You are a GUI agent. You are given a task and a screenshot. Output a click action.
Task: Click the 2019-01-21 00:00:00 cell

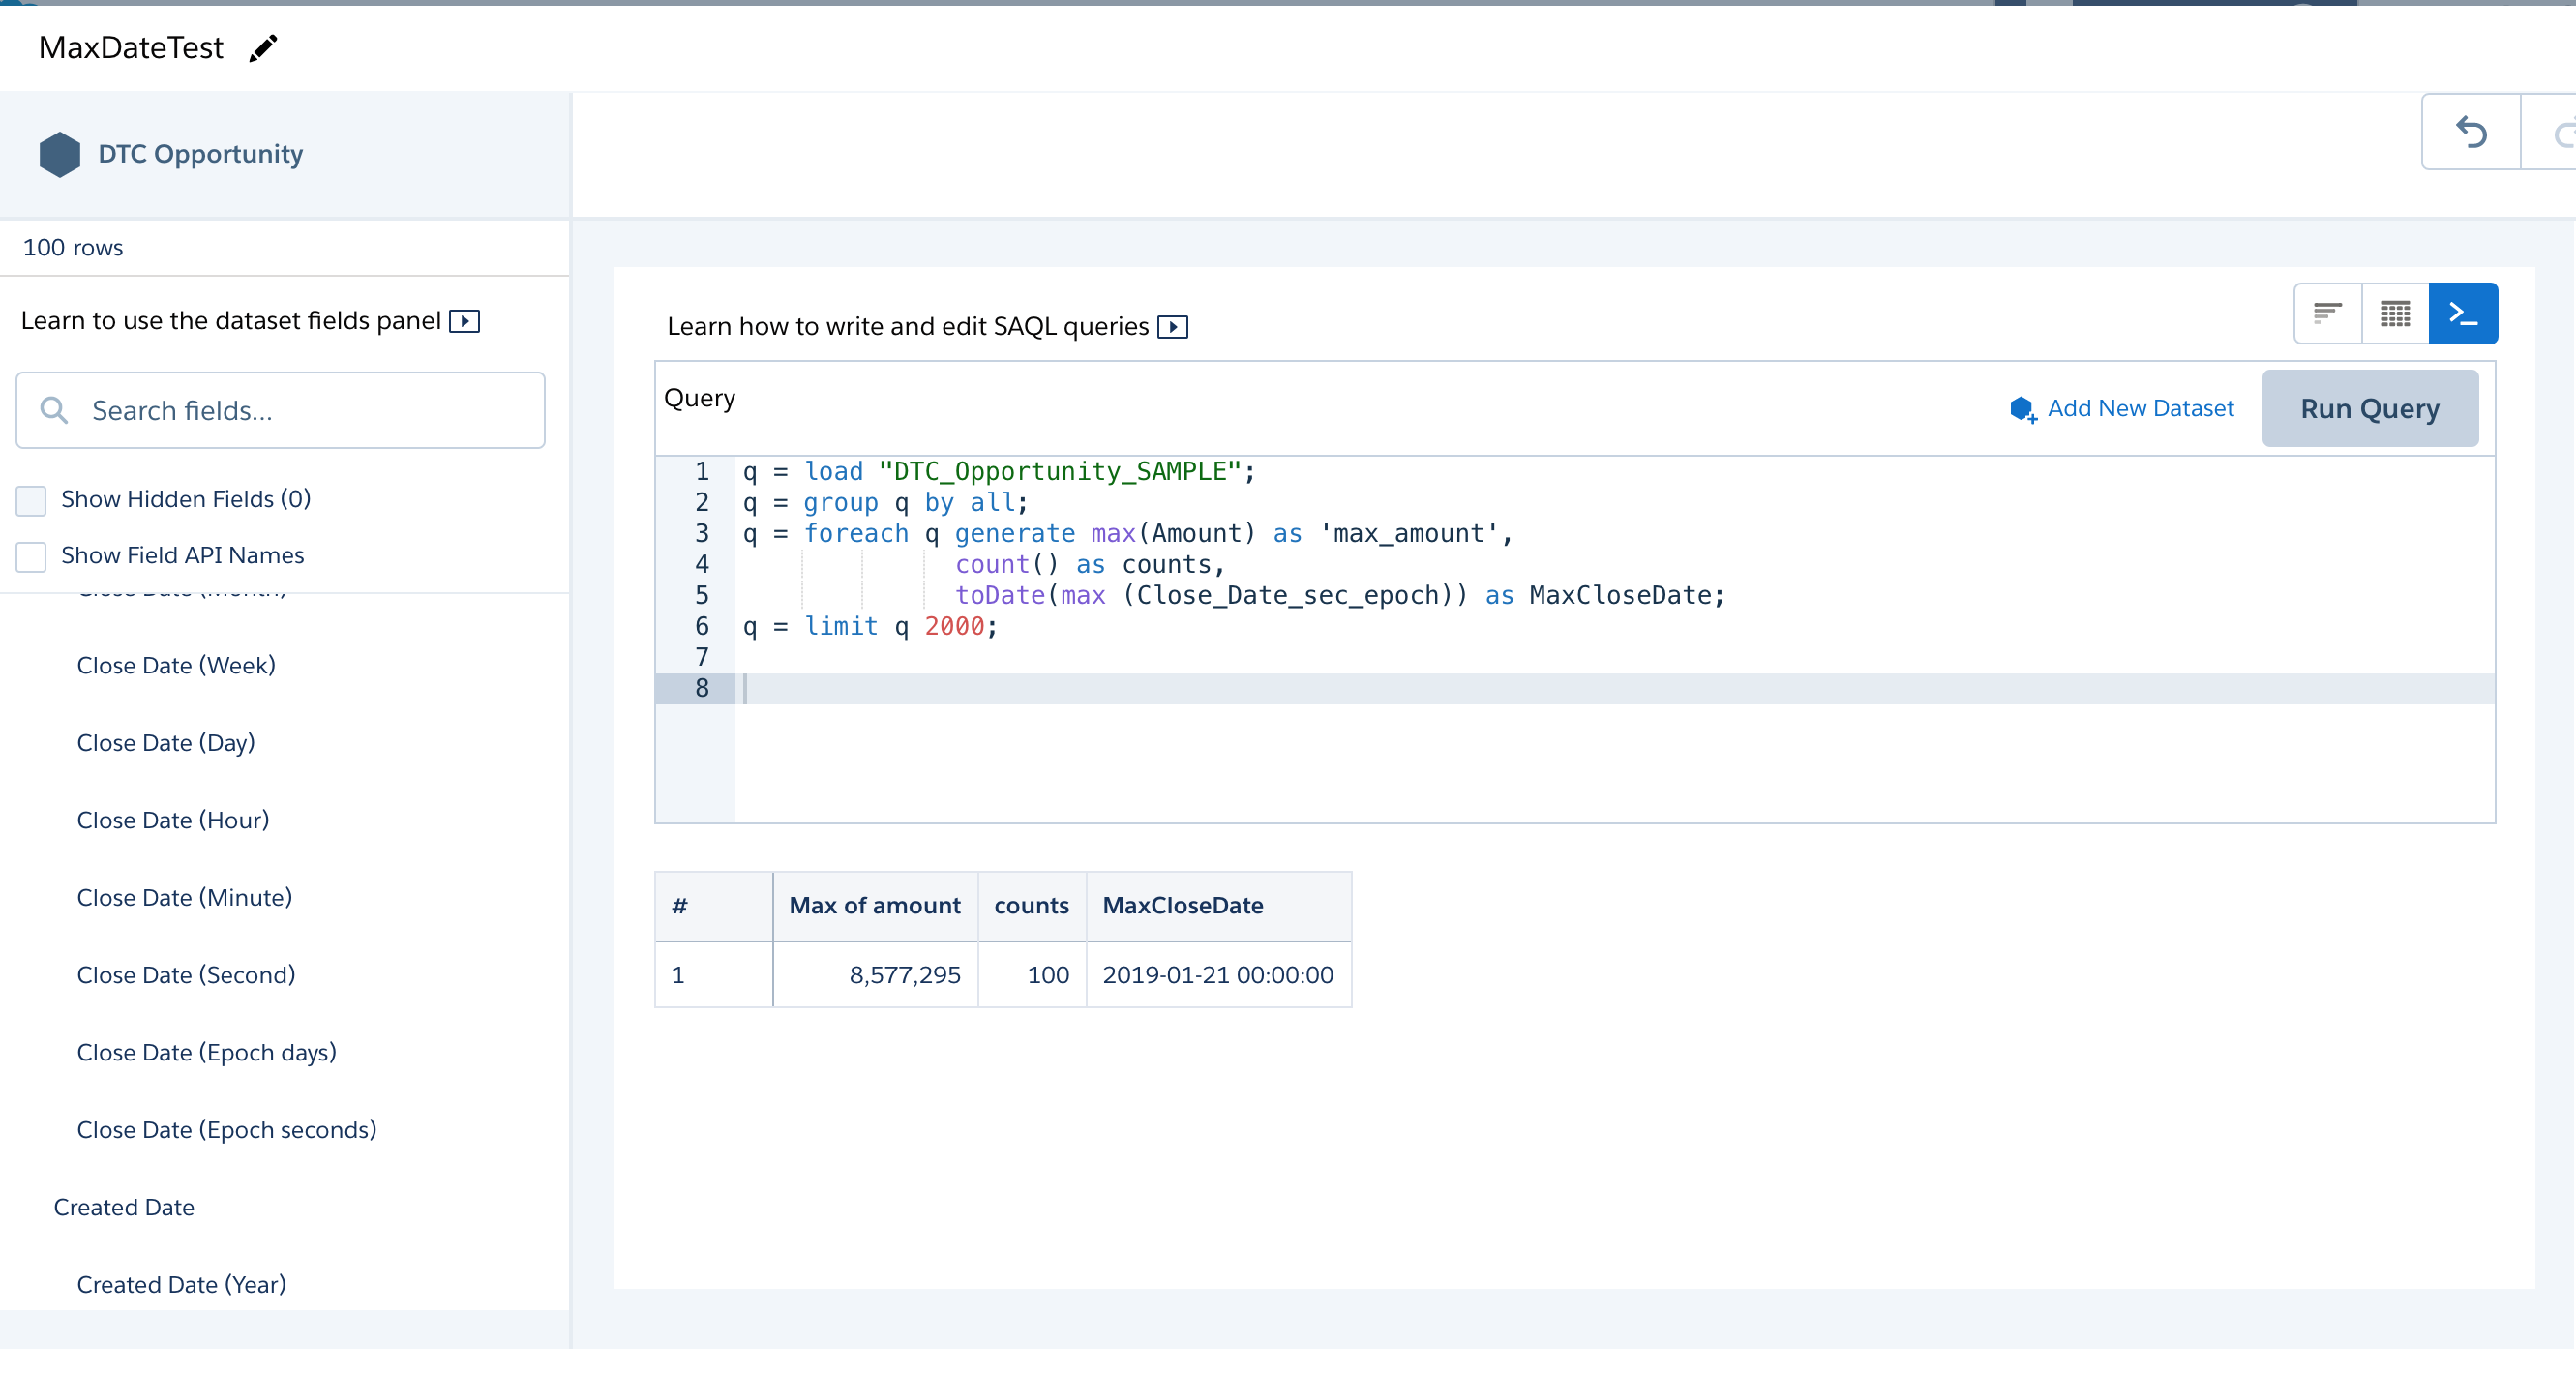(1219, 974)
